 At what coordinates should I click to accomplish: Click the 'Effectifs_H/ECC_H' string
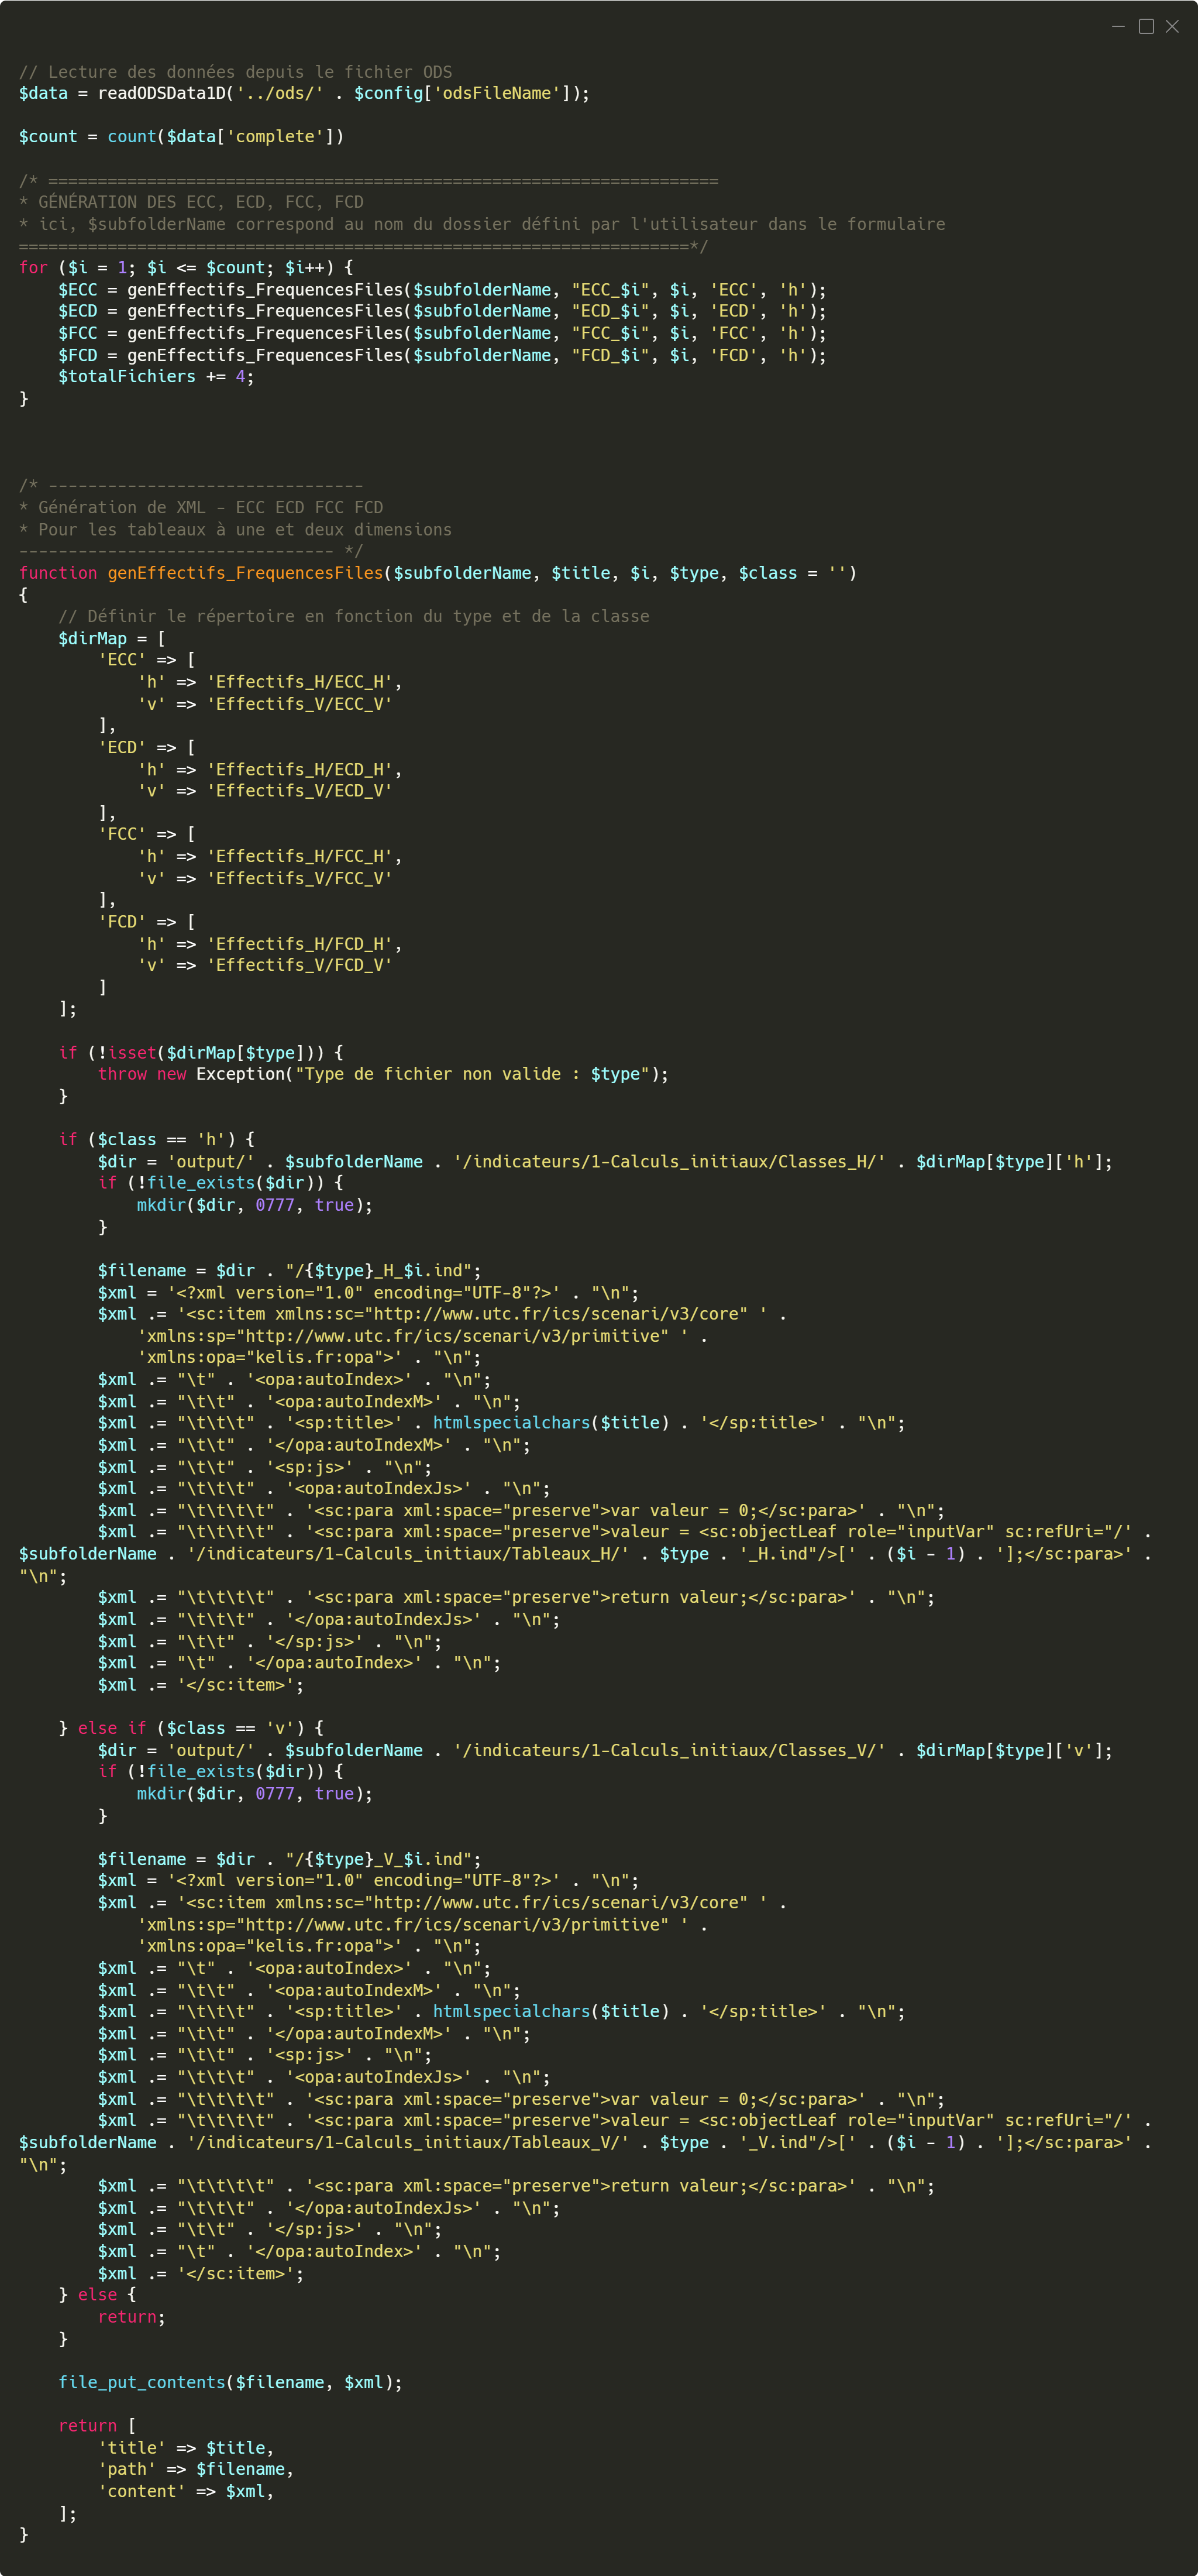[x=299, y=682]
